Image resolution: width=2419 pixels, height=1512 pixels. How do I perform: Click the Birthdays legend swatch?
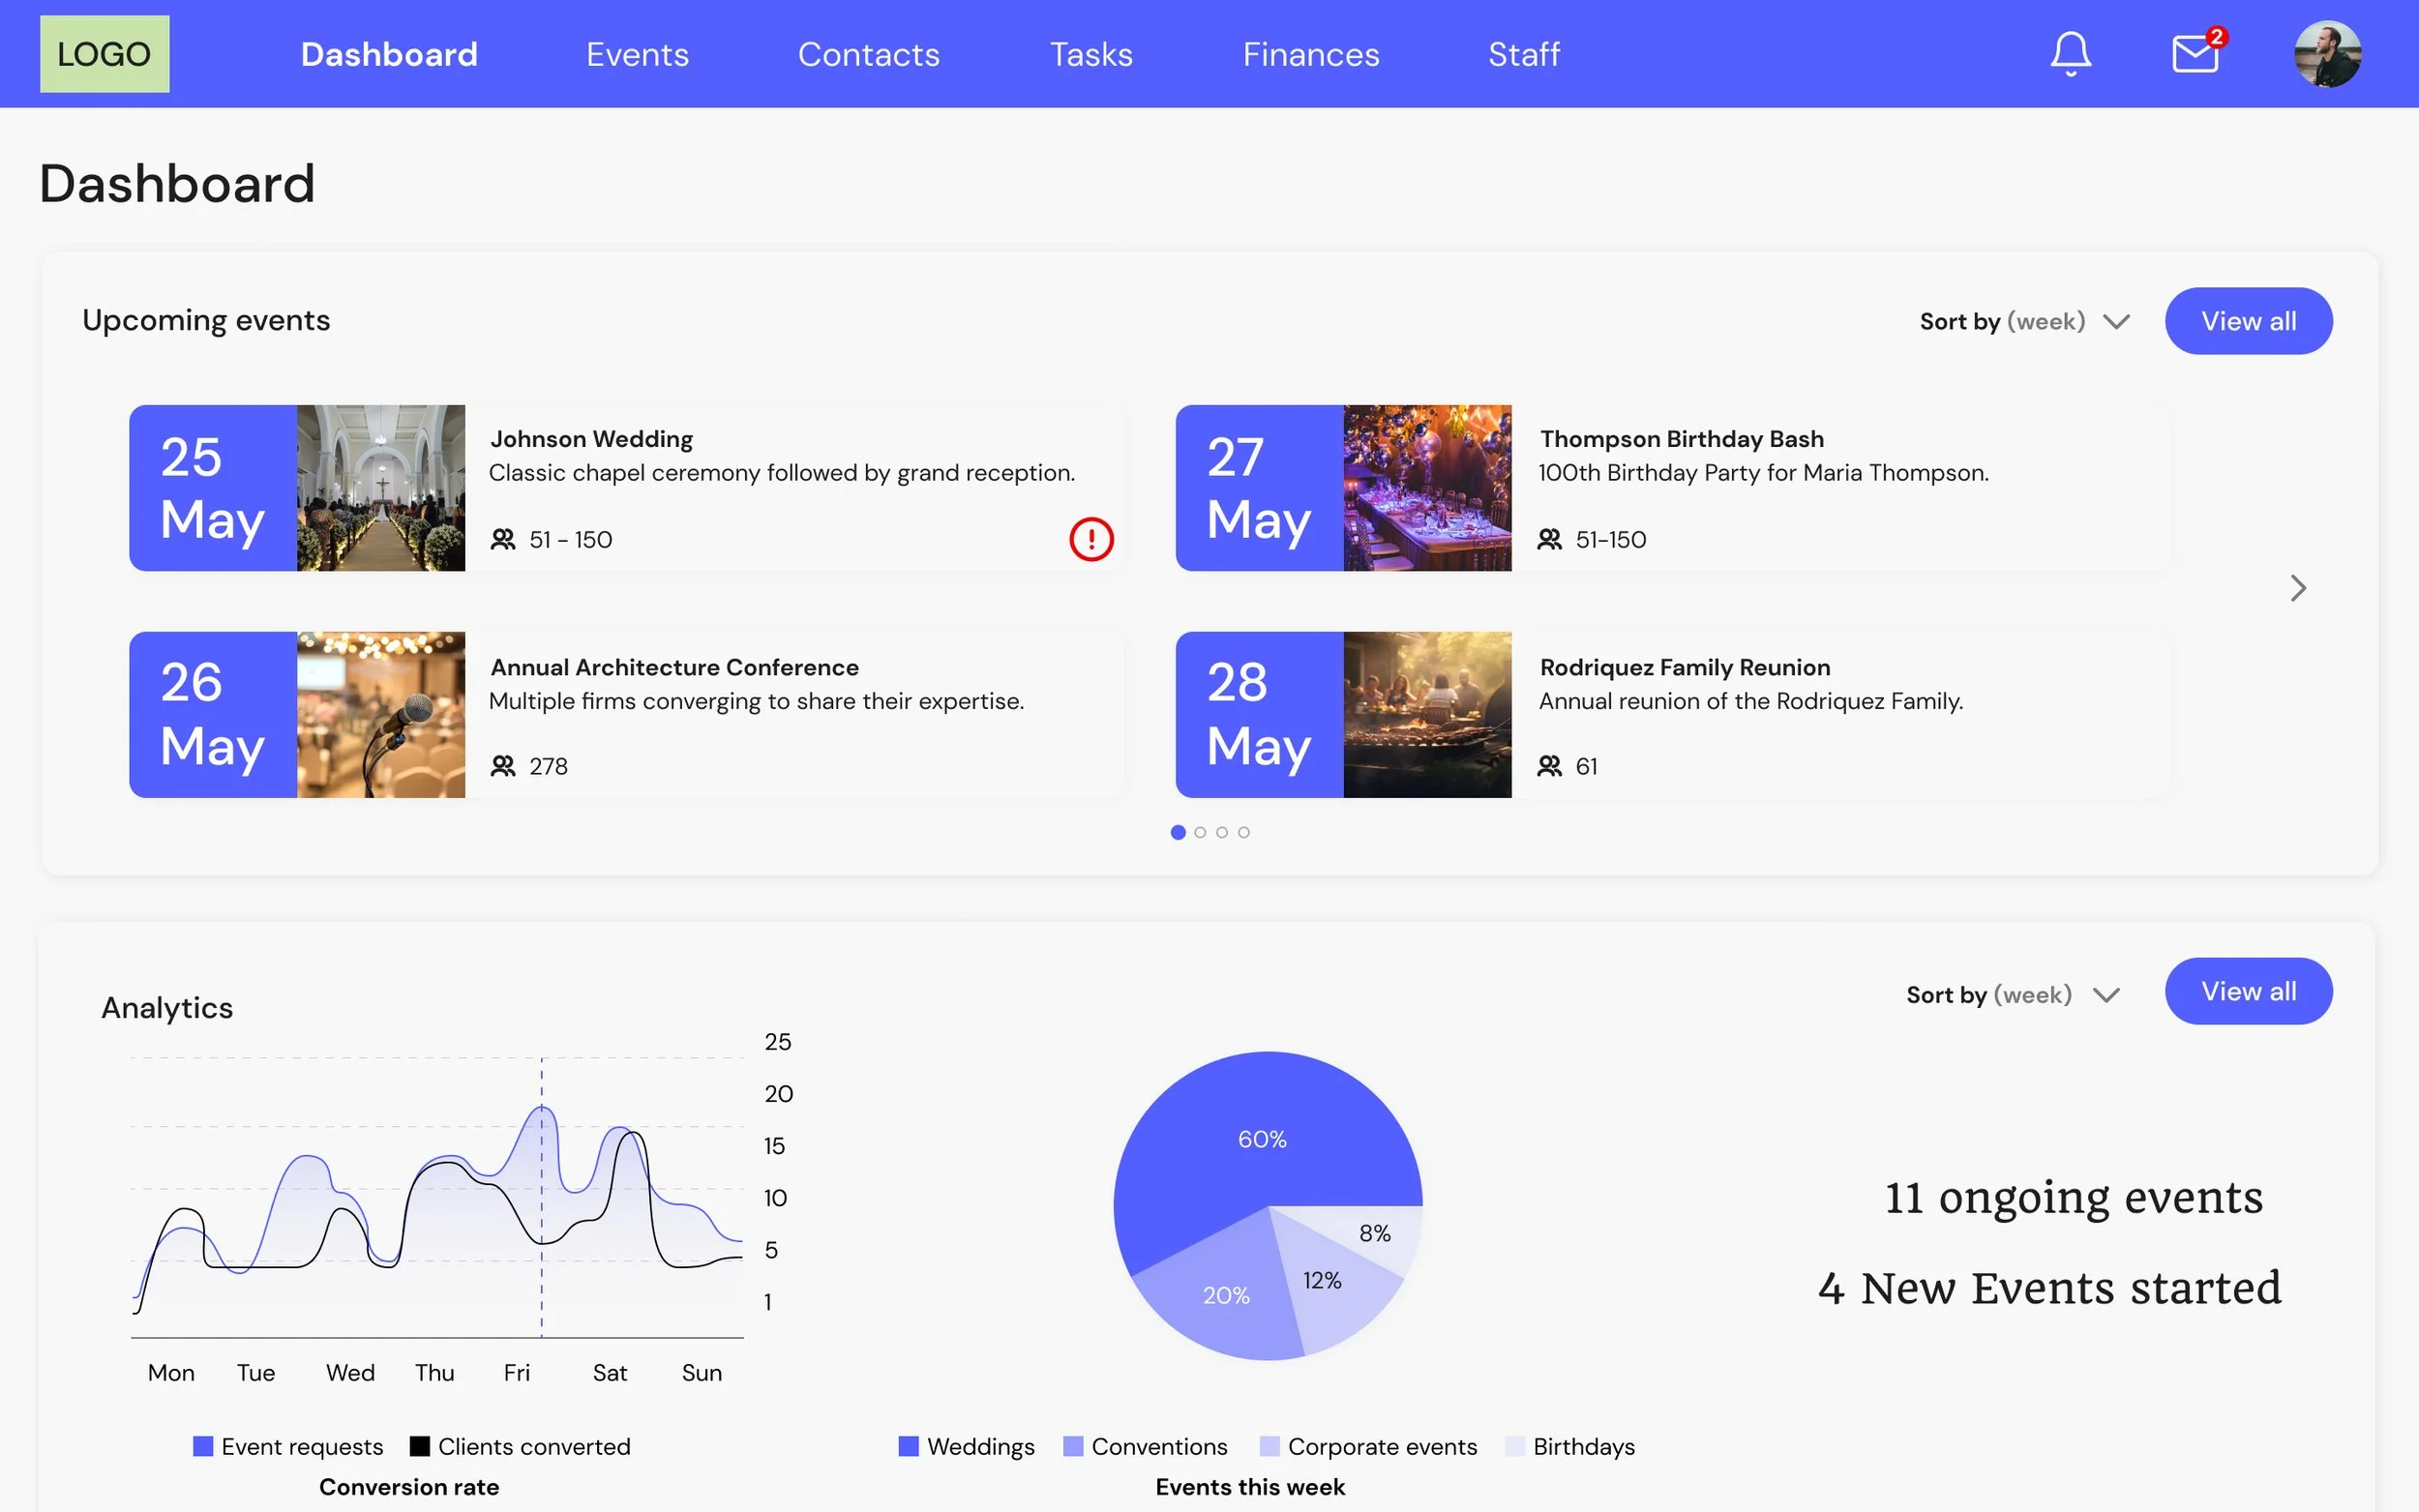click(1514, 1446)
